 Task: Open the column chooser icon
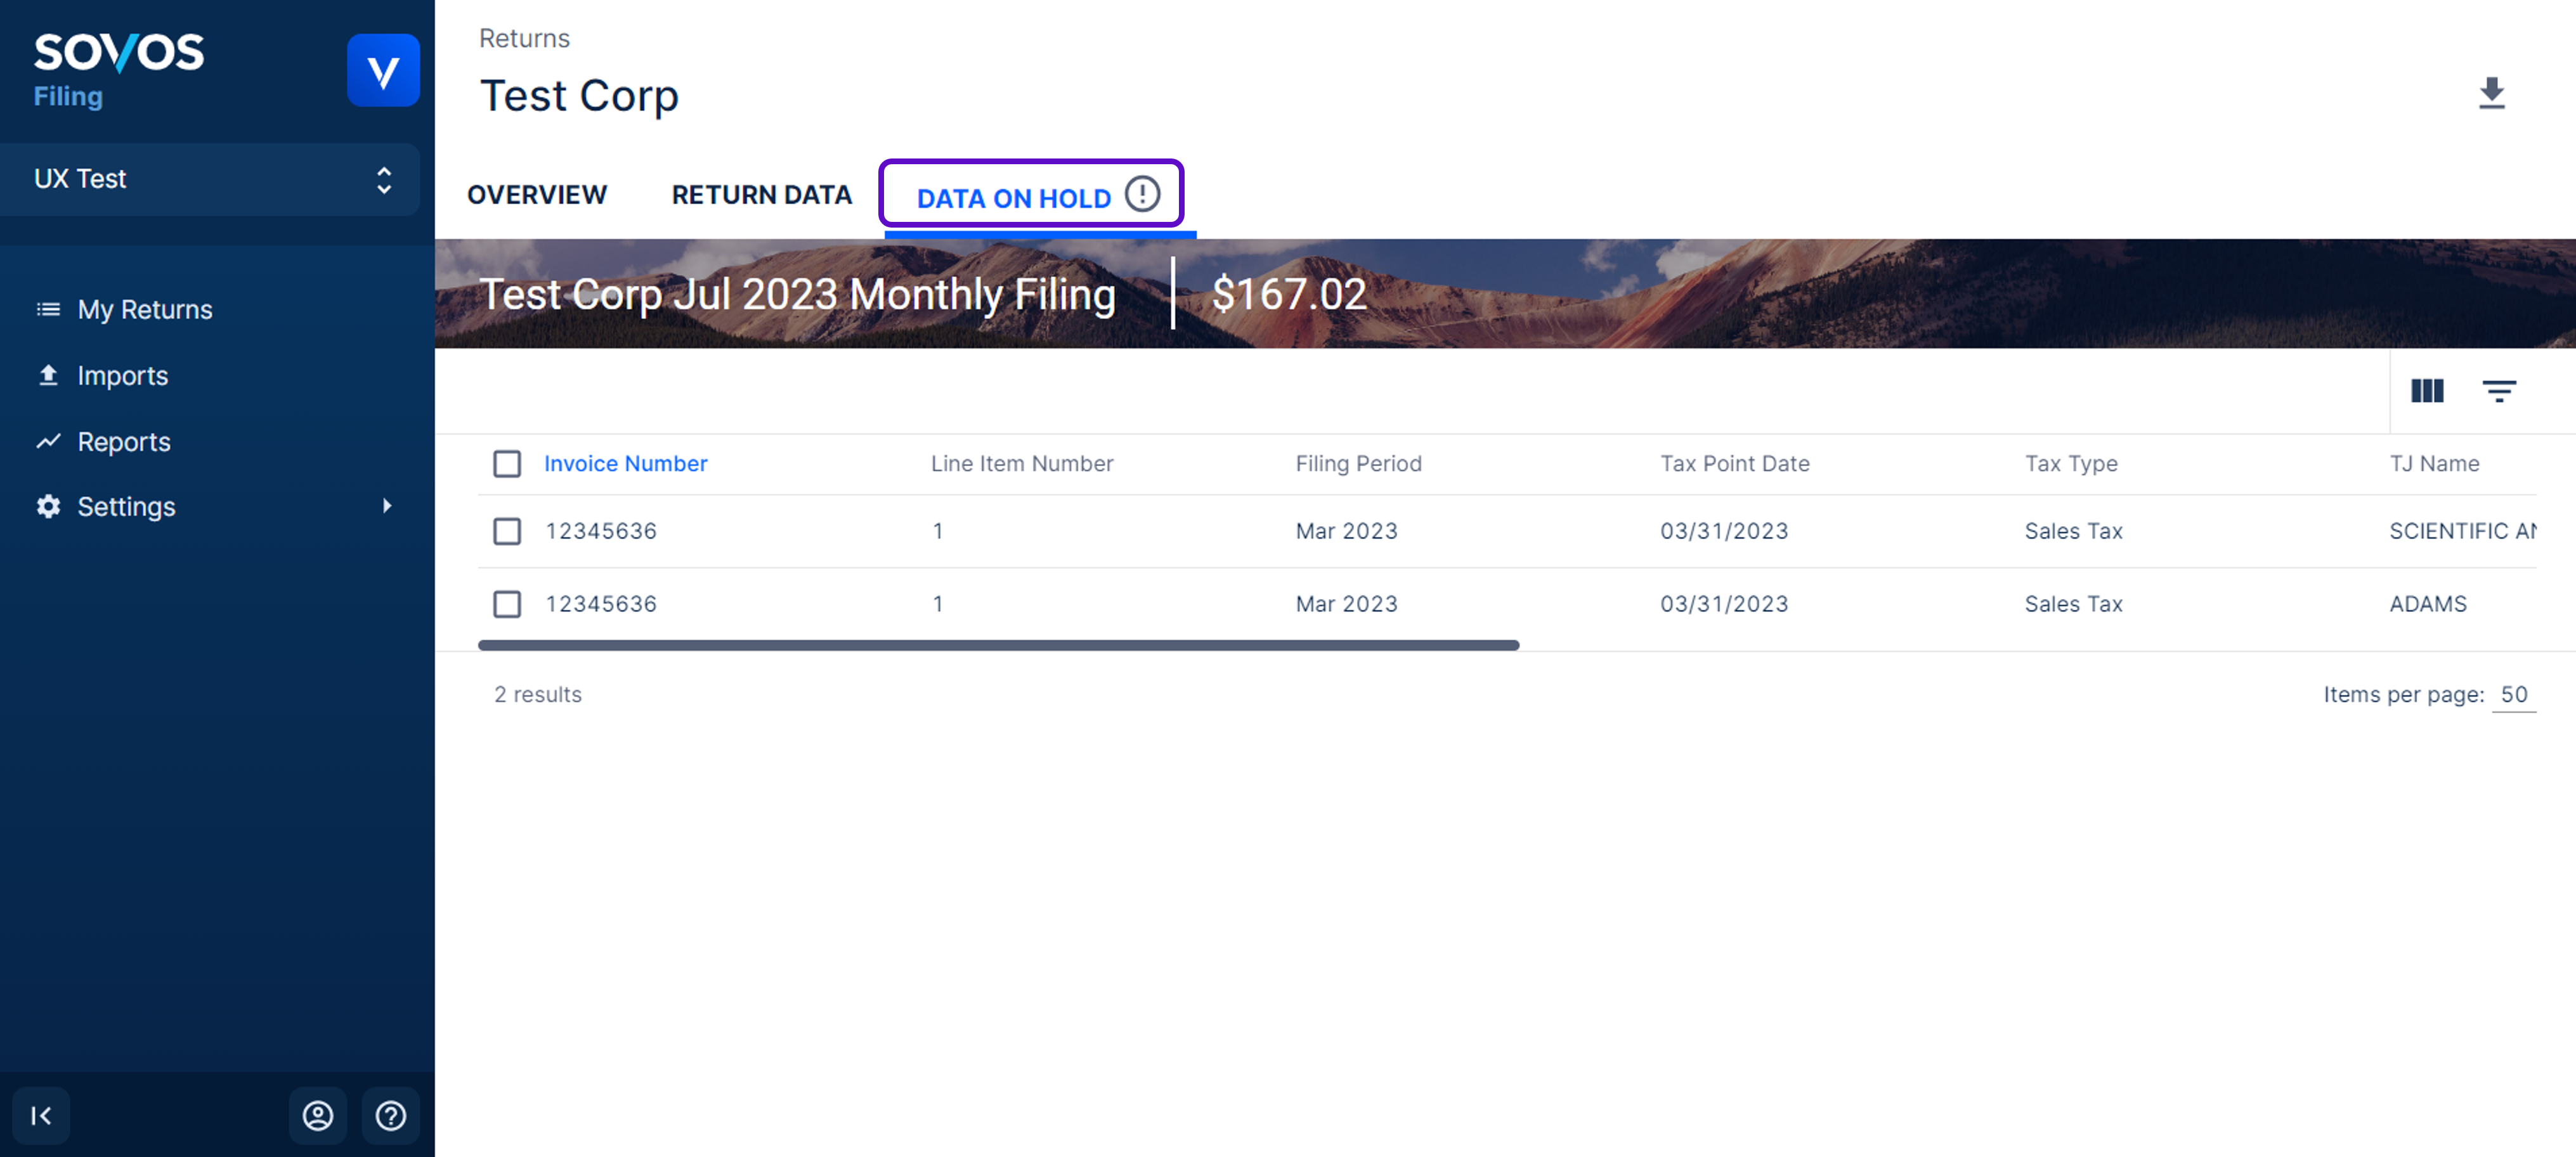click(2427, 391)
